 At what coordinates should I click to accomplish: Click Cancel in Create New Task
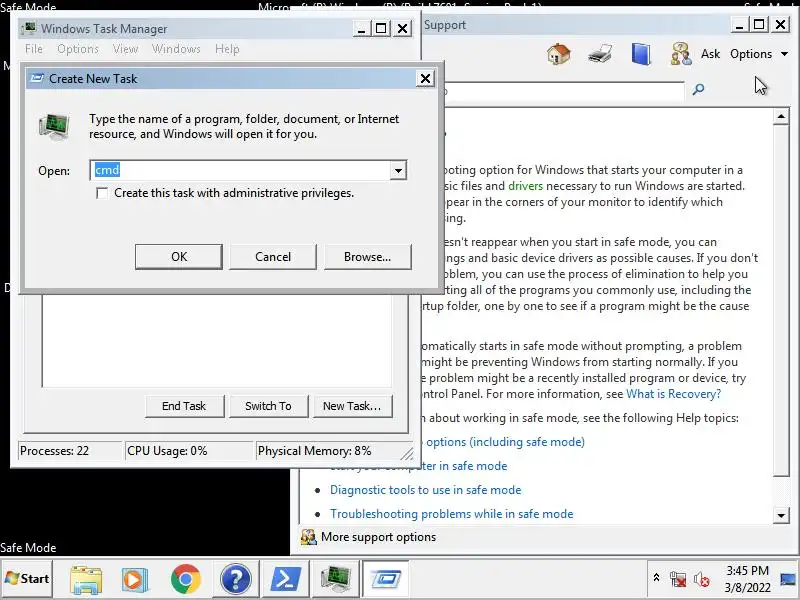pos(273,257)
